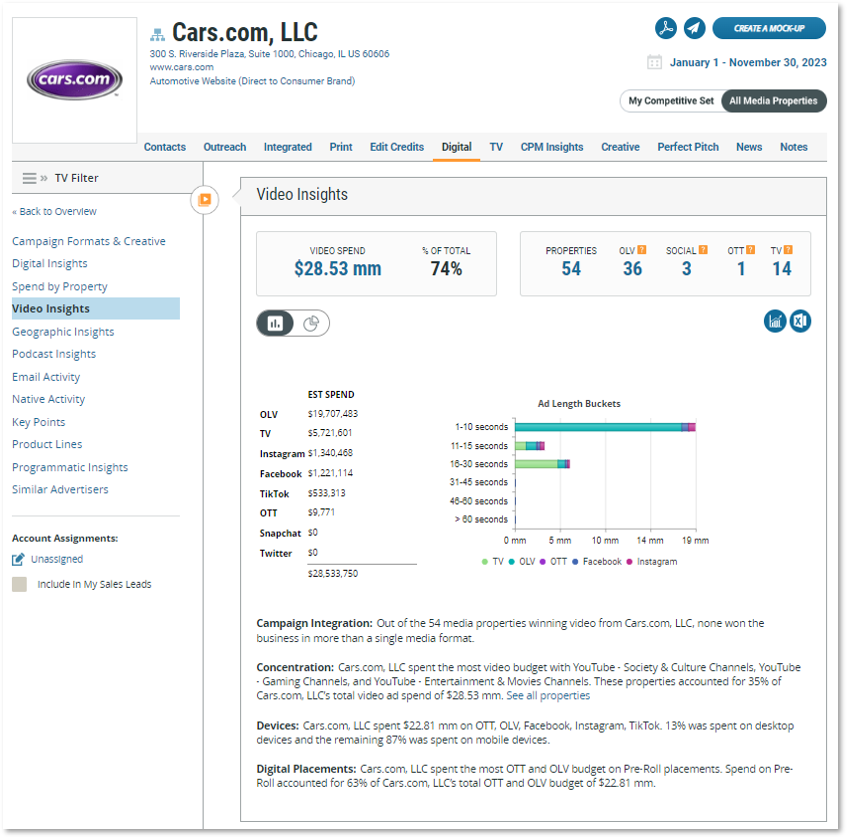
Task: Click the date range January 1 - November 30, 2023
Action: [x=748, y=62]
